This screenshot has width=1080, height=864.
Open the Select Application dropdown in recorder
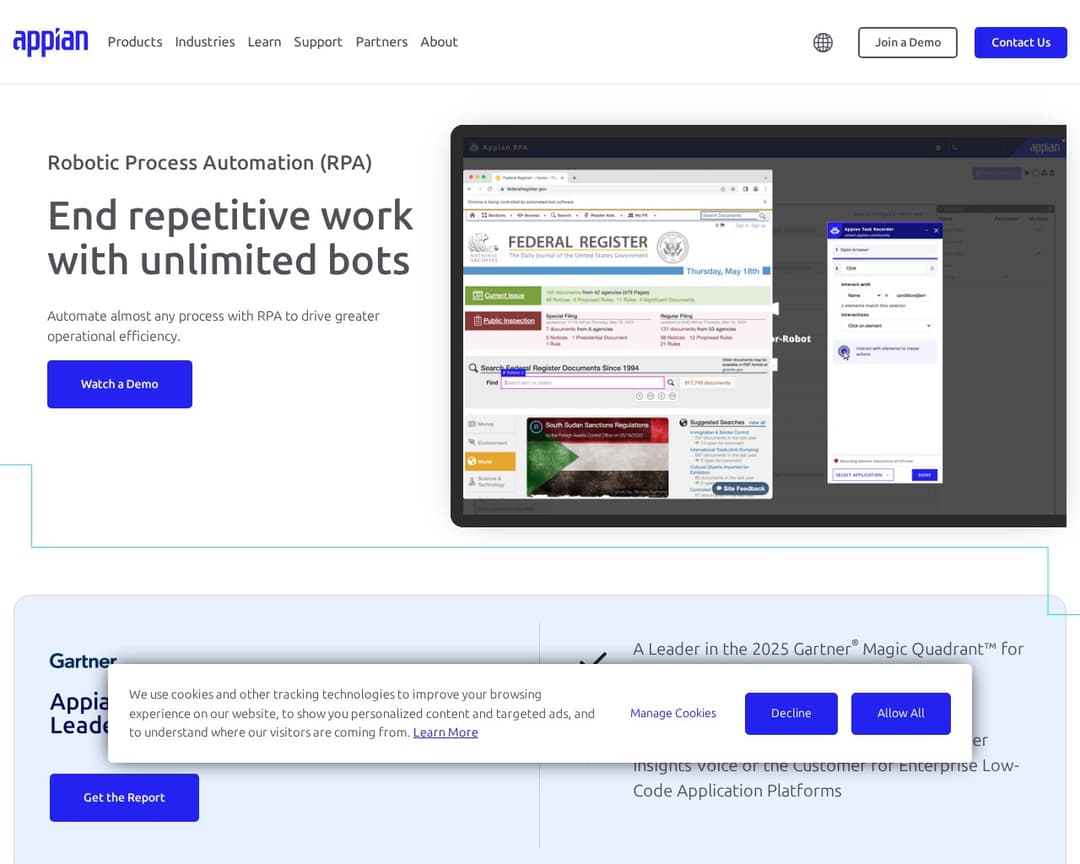[x=862, y=475]
